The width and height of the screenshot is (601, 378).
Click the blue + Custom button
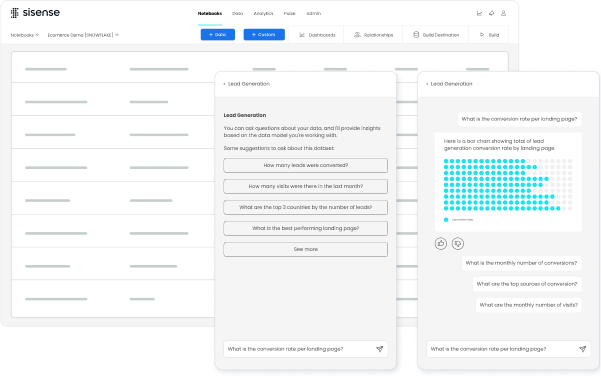[264, 35]
